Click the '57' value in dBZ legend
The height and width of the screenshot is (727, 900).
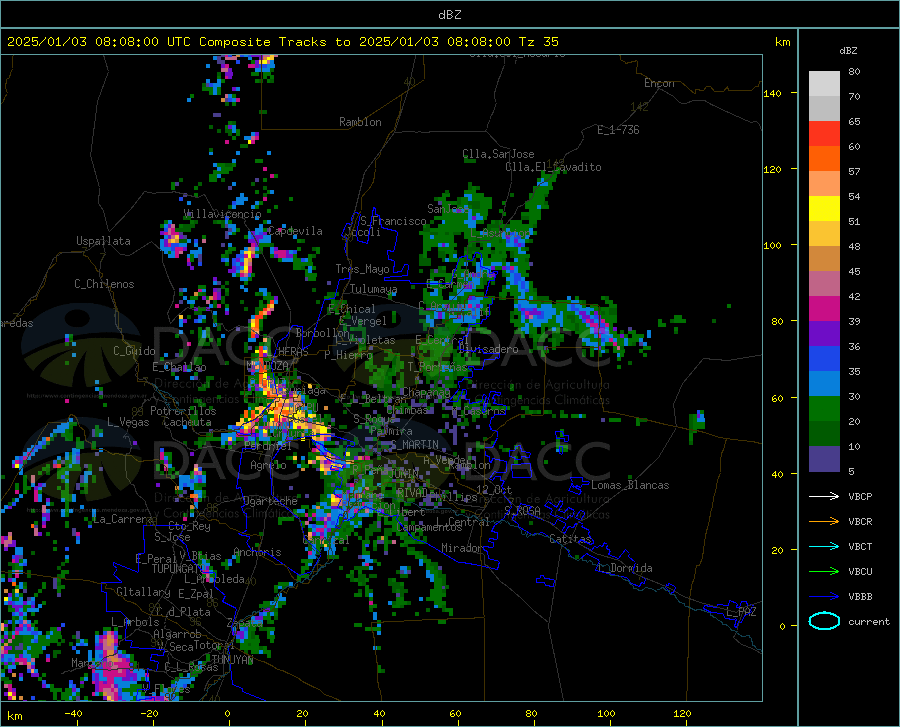854,172
